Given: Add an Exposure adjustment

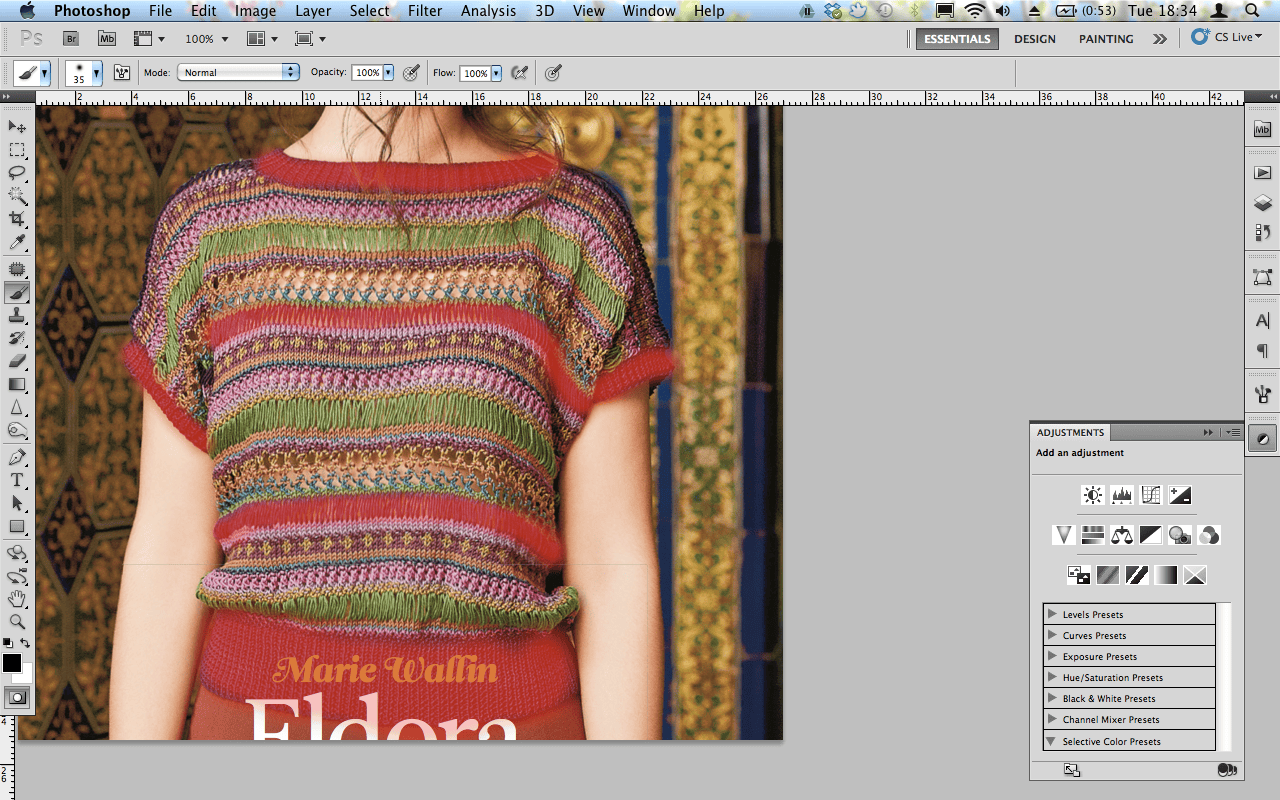Looking at the screenshot, I should tap(1180, 495).
